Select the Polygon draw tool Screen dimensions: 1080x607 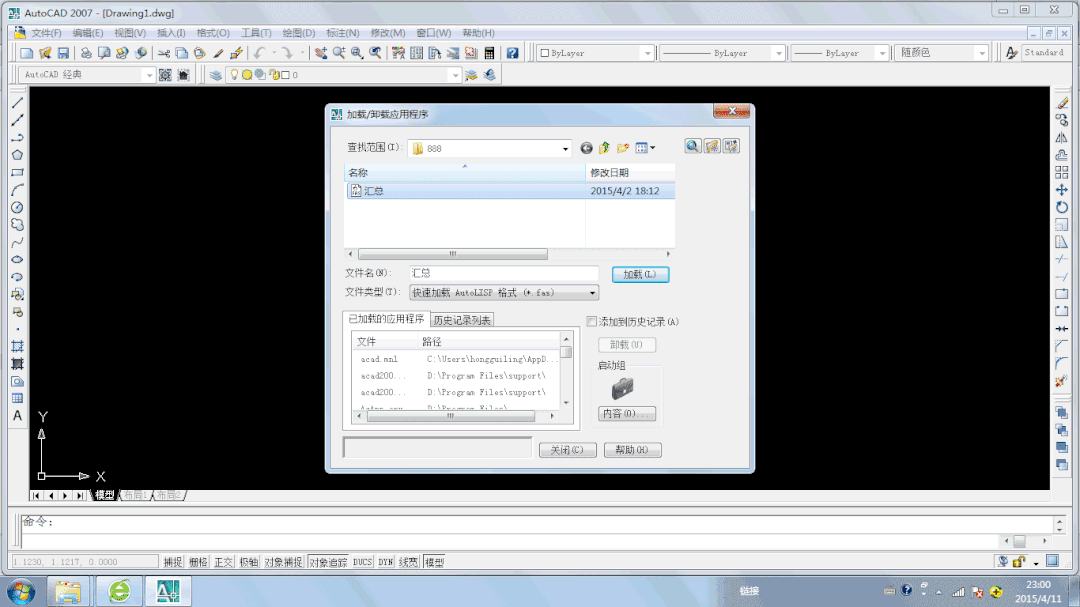pyautogui.click(x=17, y=155)
